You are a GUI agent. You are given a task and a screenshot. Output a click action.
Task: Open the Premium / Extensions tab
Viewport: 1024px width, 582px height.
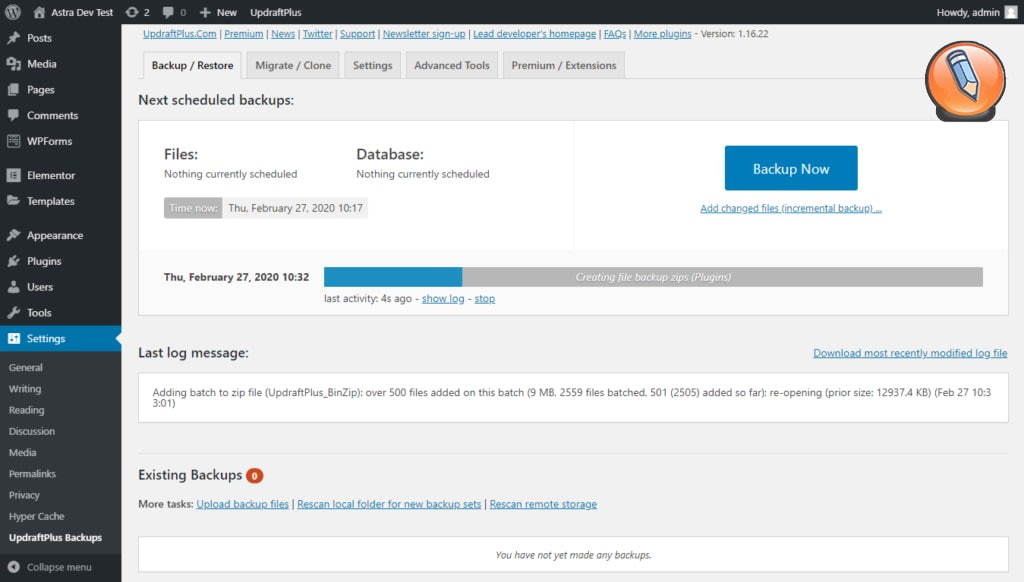click(x=564, y=65)
